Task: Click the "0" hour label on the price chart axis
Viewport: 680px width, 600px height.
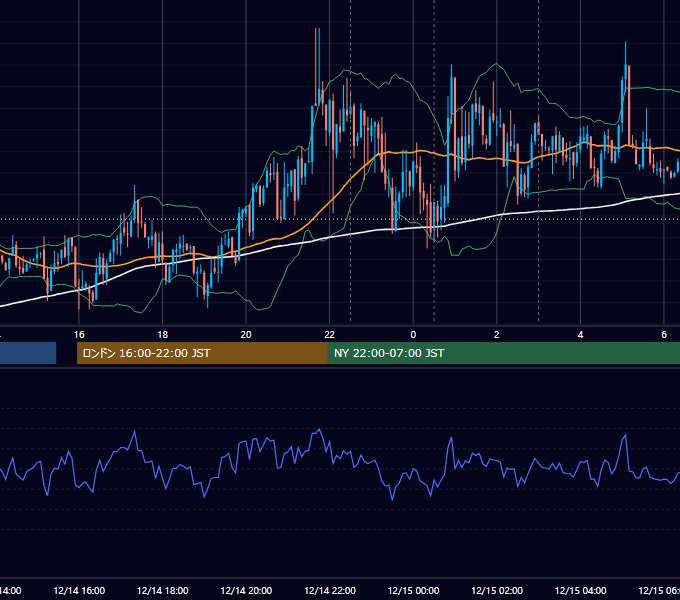Action: click(413, 335)
